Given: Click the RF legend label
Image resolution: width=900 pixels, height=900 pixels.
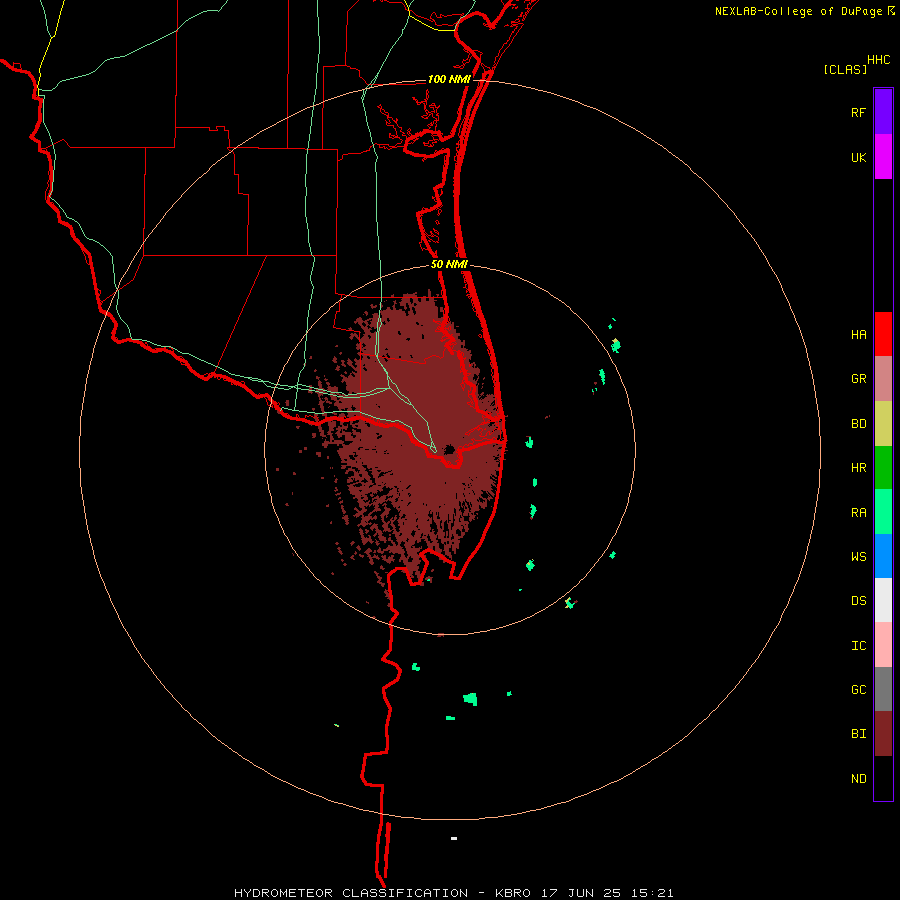Looking at the screenshot, I should pos(858,113).
